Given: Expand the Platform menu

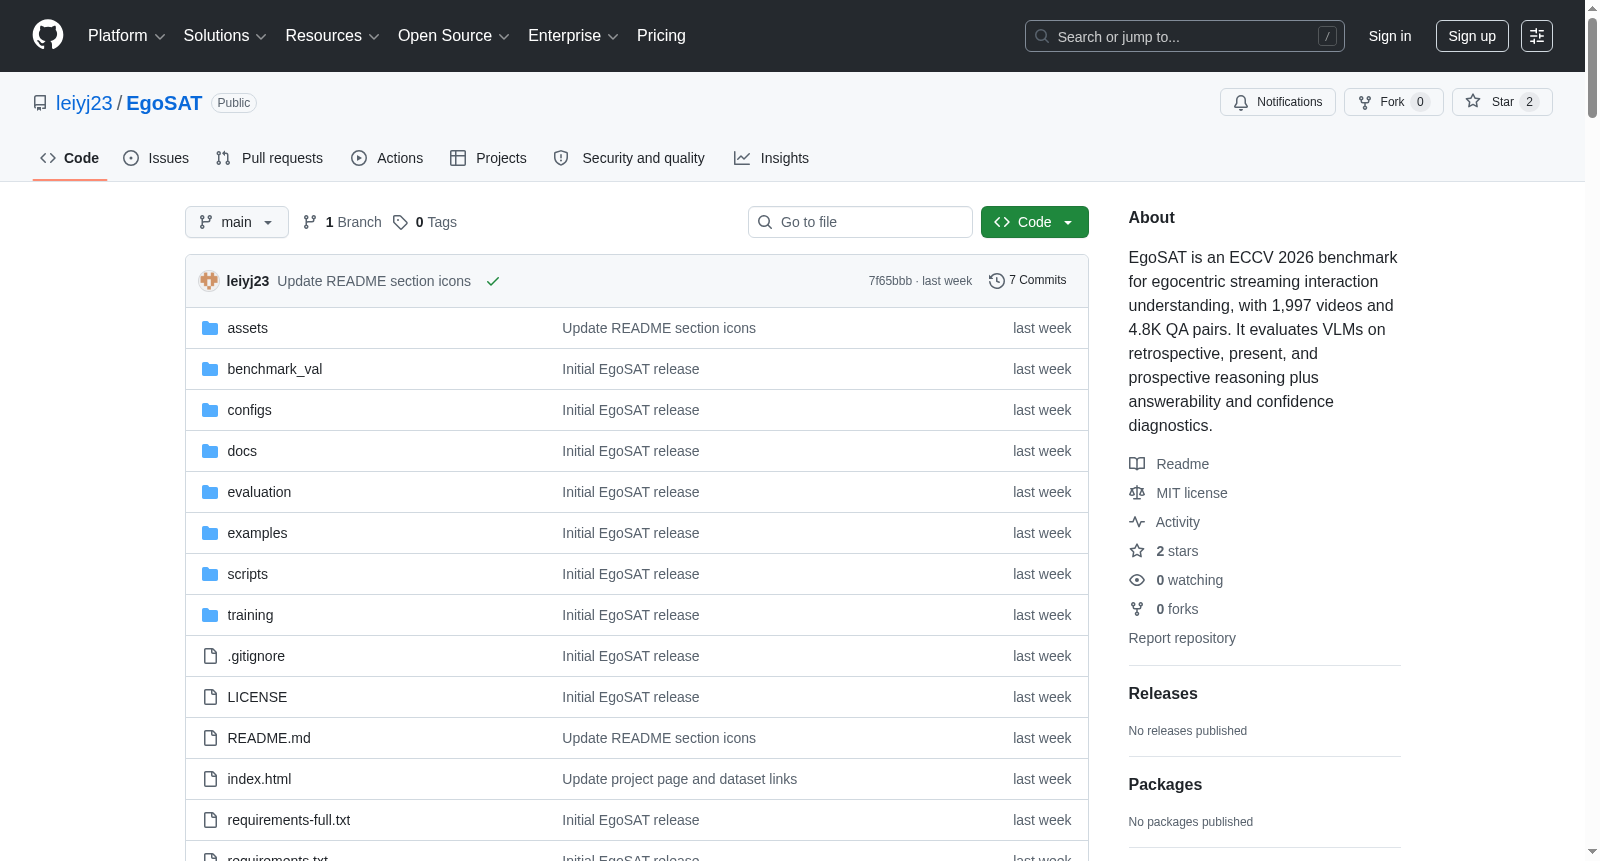Looking at the screenshot, I should tap(126, 36).
